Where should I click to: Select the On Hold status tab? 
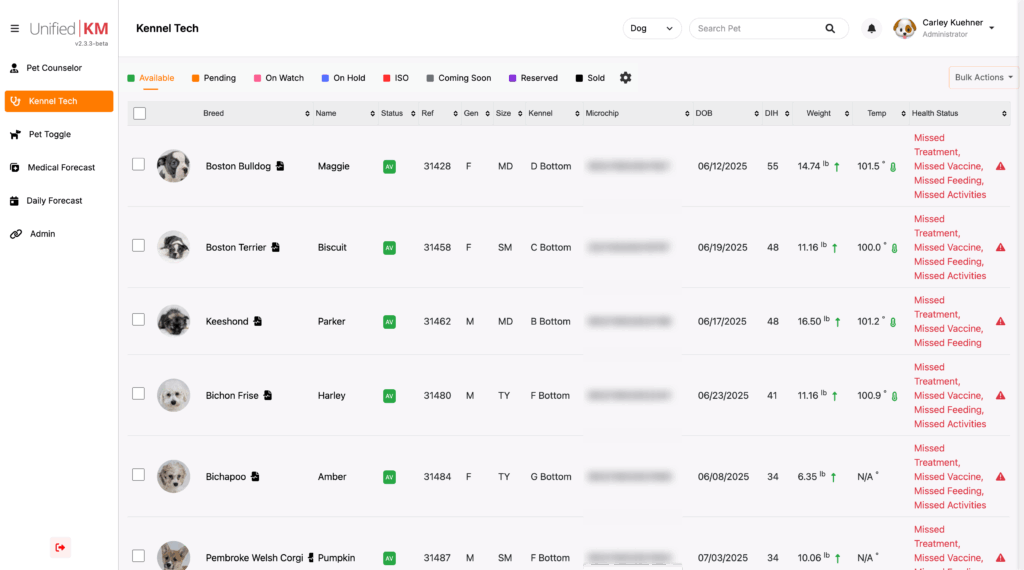tap(344, 78)
